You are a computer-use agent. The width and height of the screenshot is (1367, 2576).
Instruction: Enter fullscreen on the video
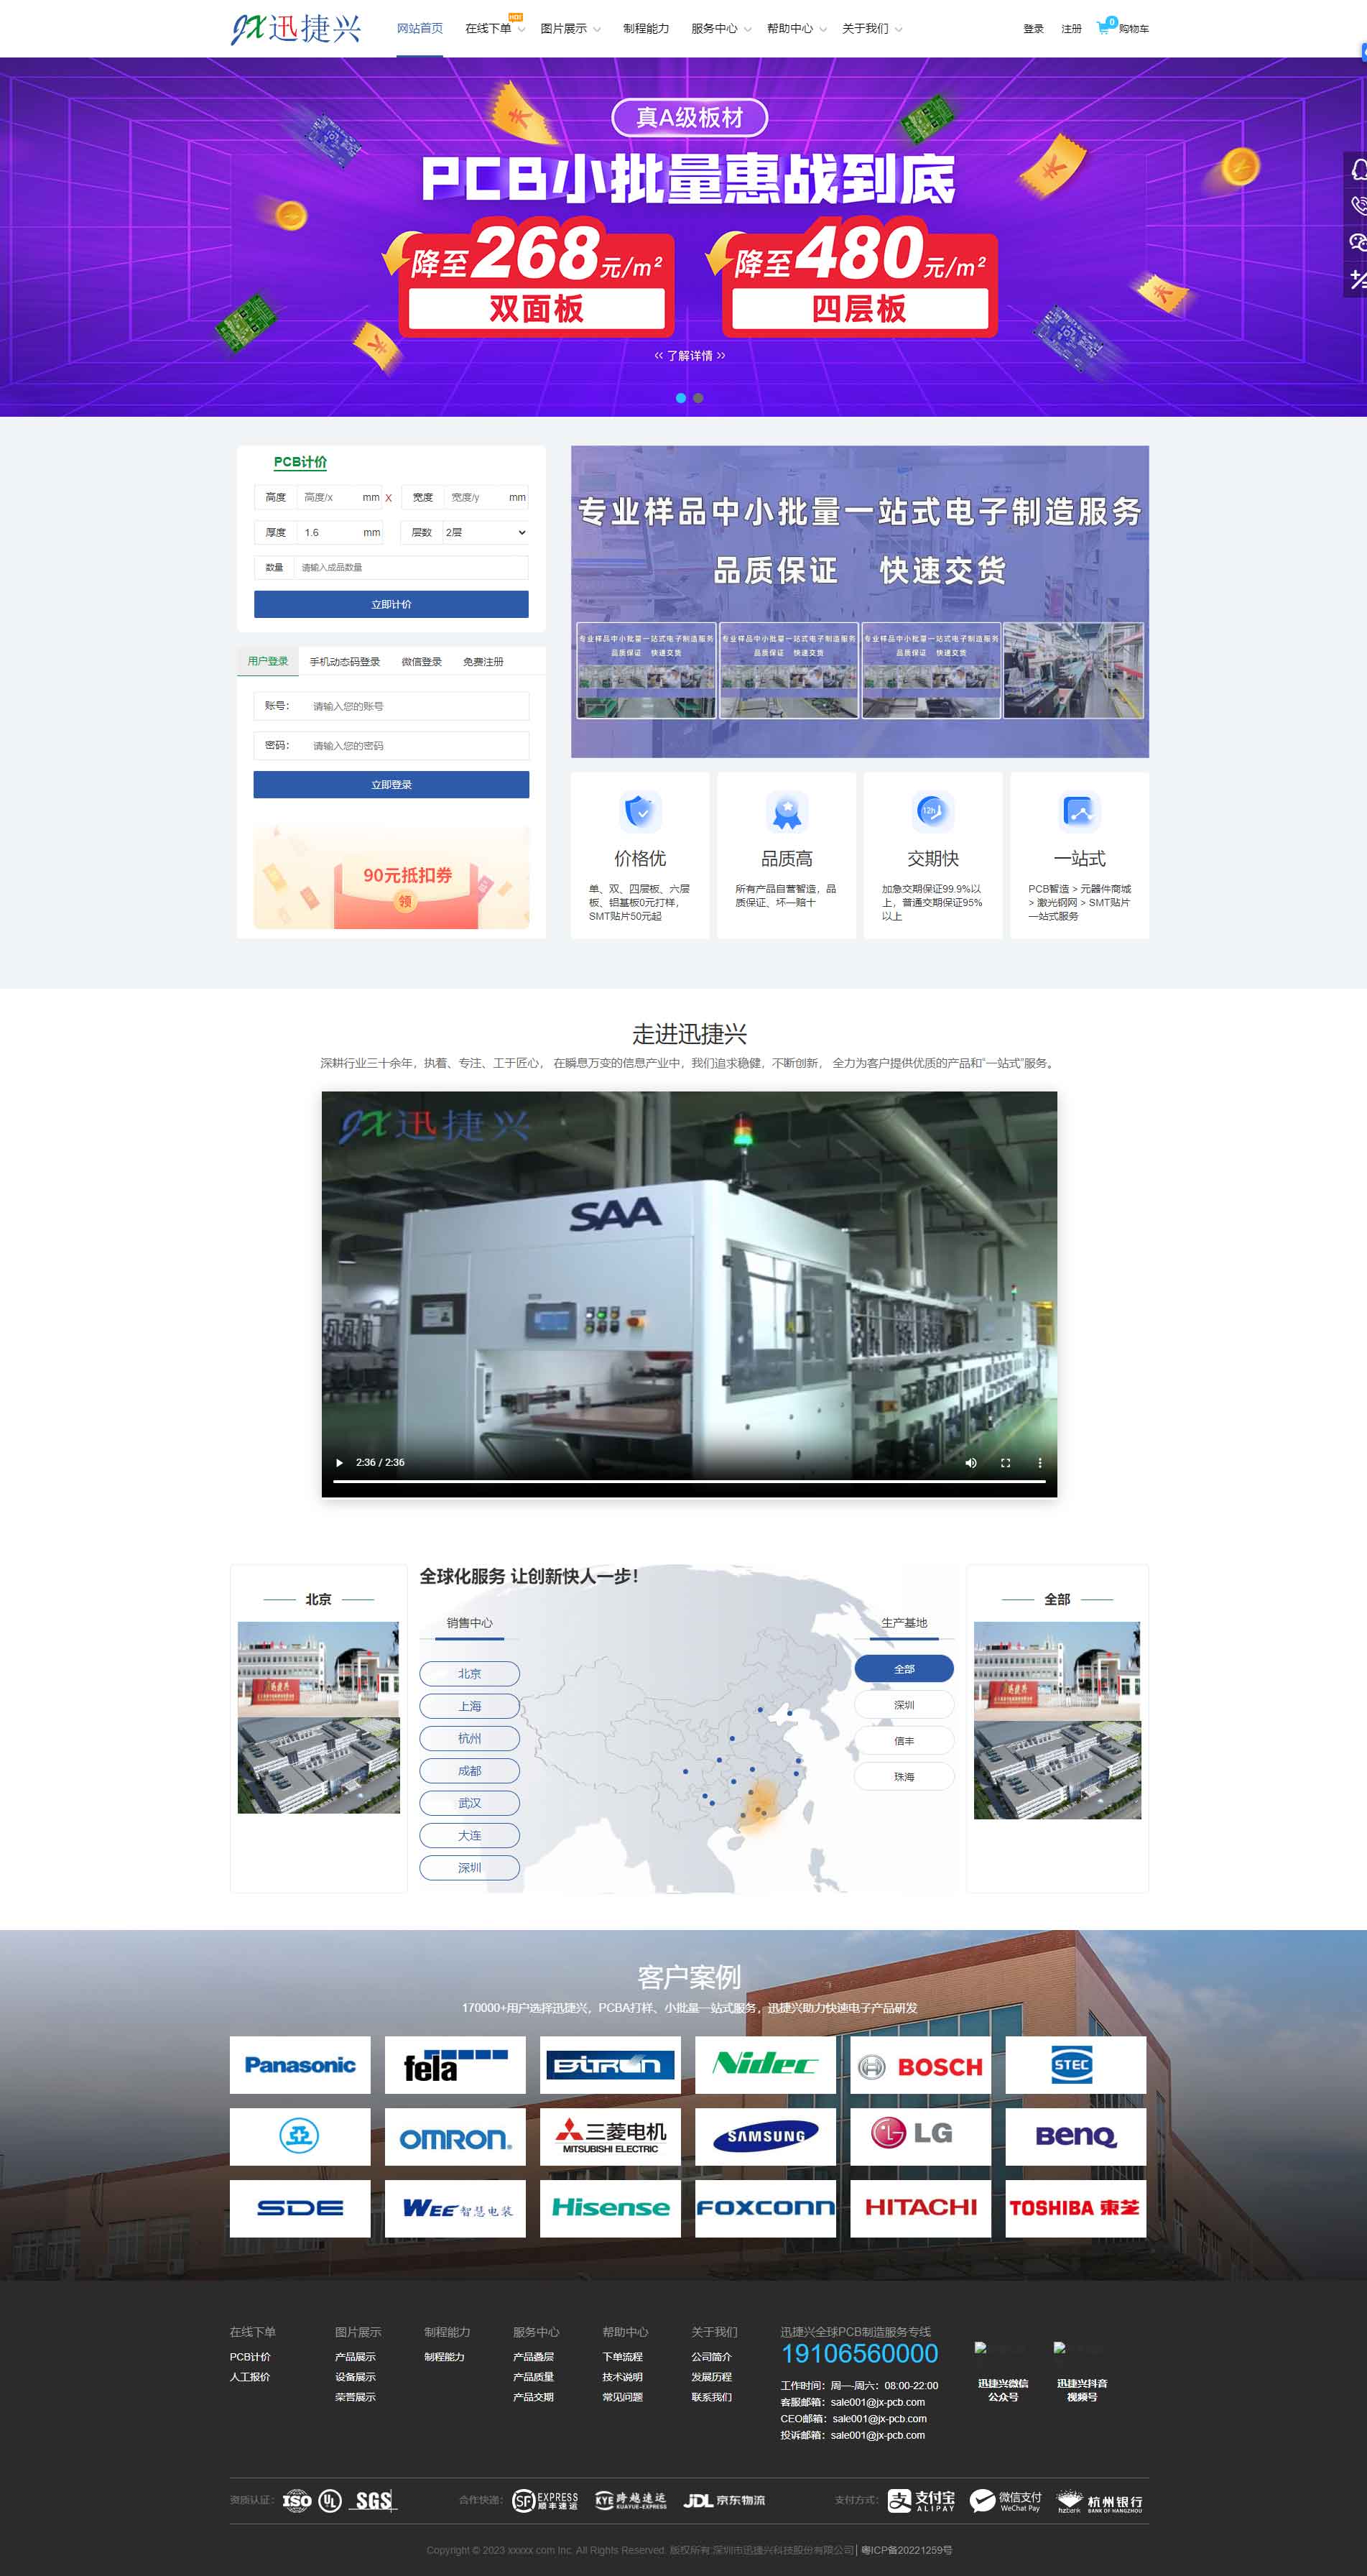pyautogui.click(x=1005, y=1462)
